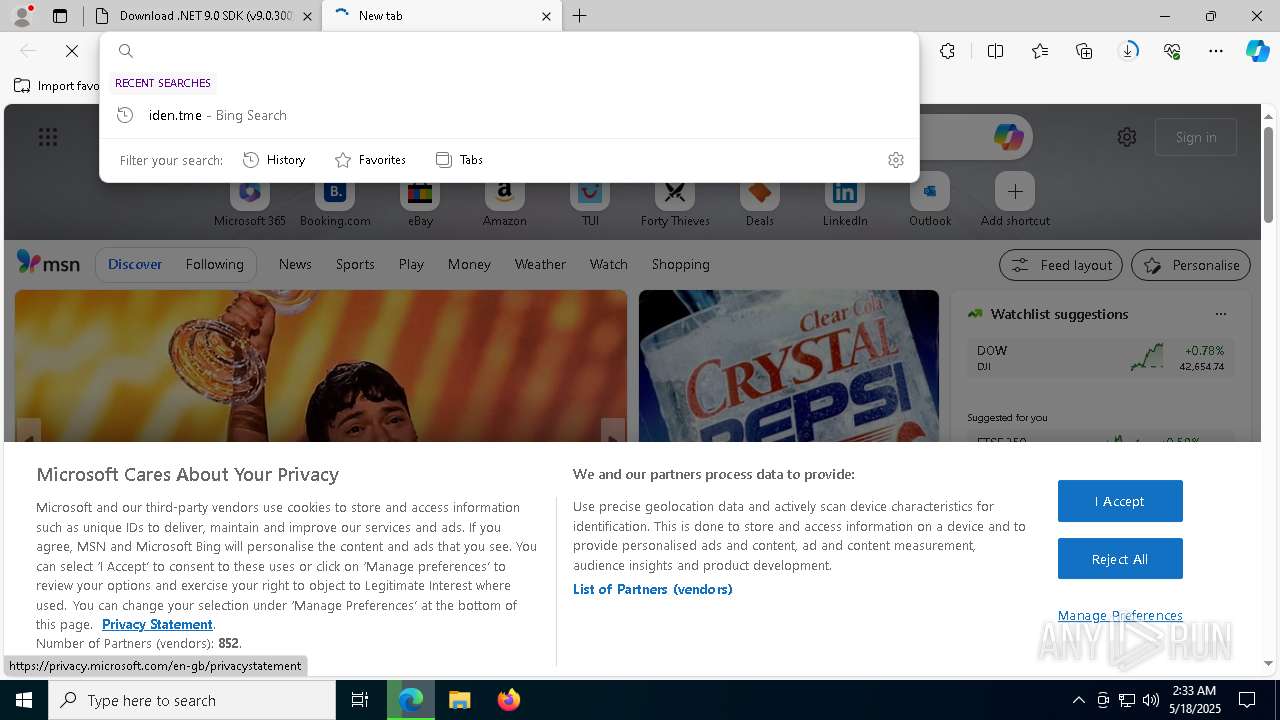Open the Privacy Statement link
The image size is (1280, 720).
[x=157, y=624]
